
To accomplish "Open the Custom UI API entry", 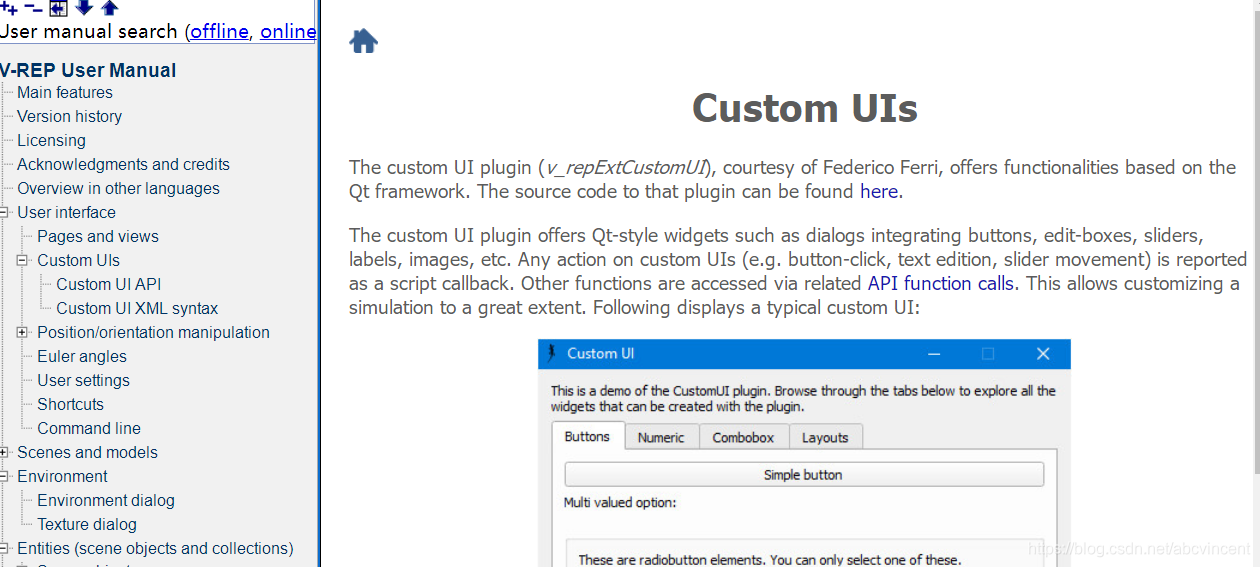I will pos(108,284).
